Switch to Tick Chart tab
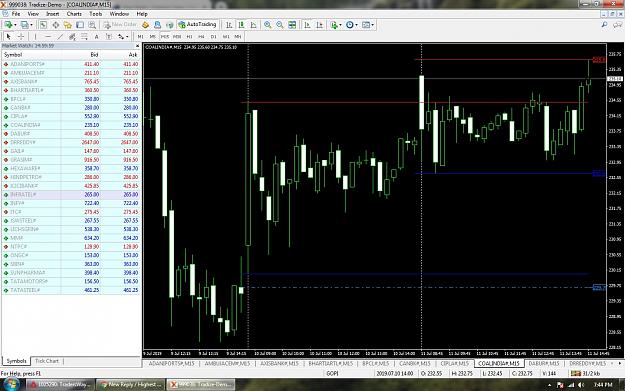This screenshot has height=391, width=625. (47, 361)
